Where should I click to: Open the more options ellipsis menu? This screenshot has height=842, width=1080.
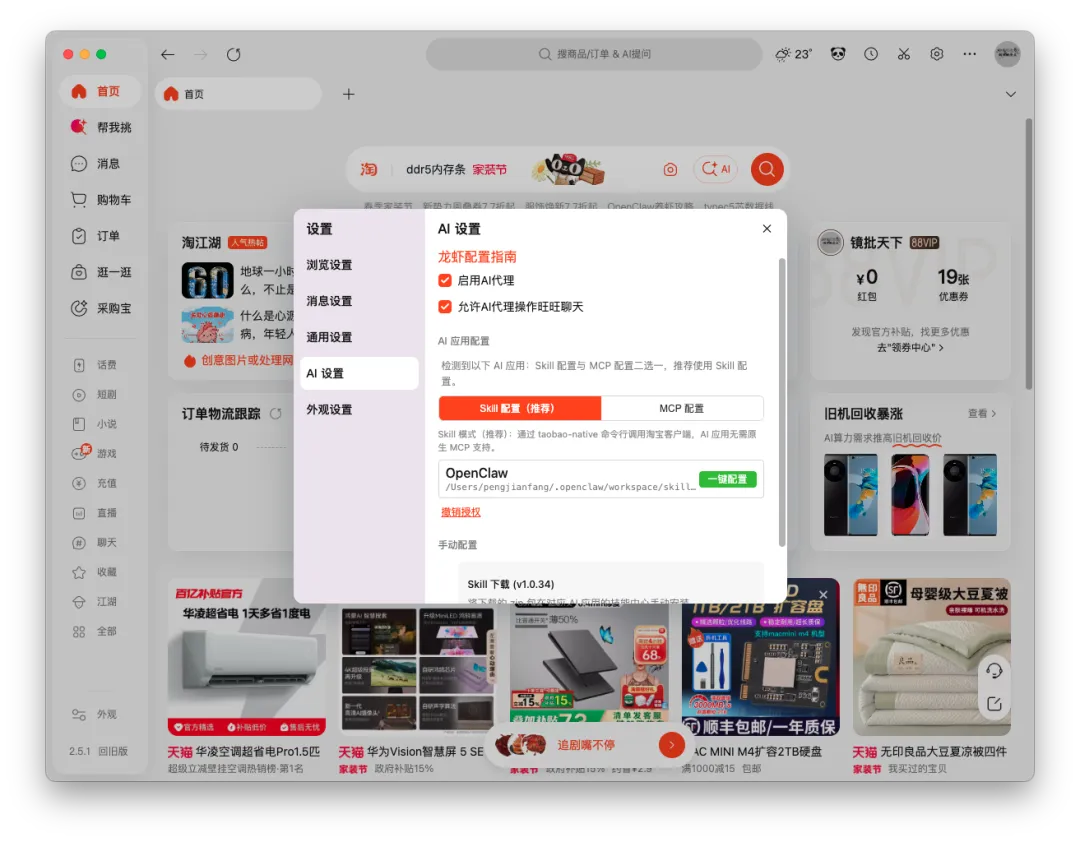pyautogui.click(x=970, y=54)
